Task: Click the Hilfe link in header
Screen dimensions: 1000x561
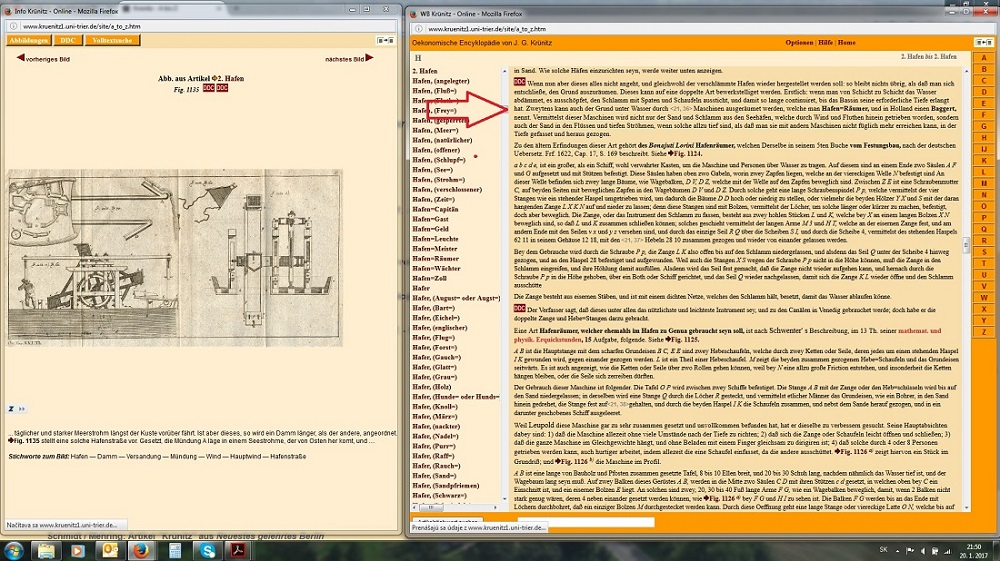Action: click(825, 43)
